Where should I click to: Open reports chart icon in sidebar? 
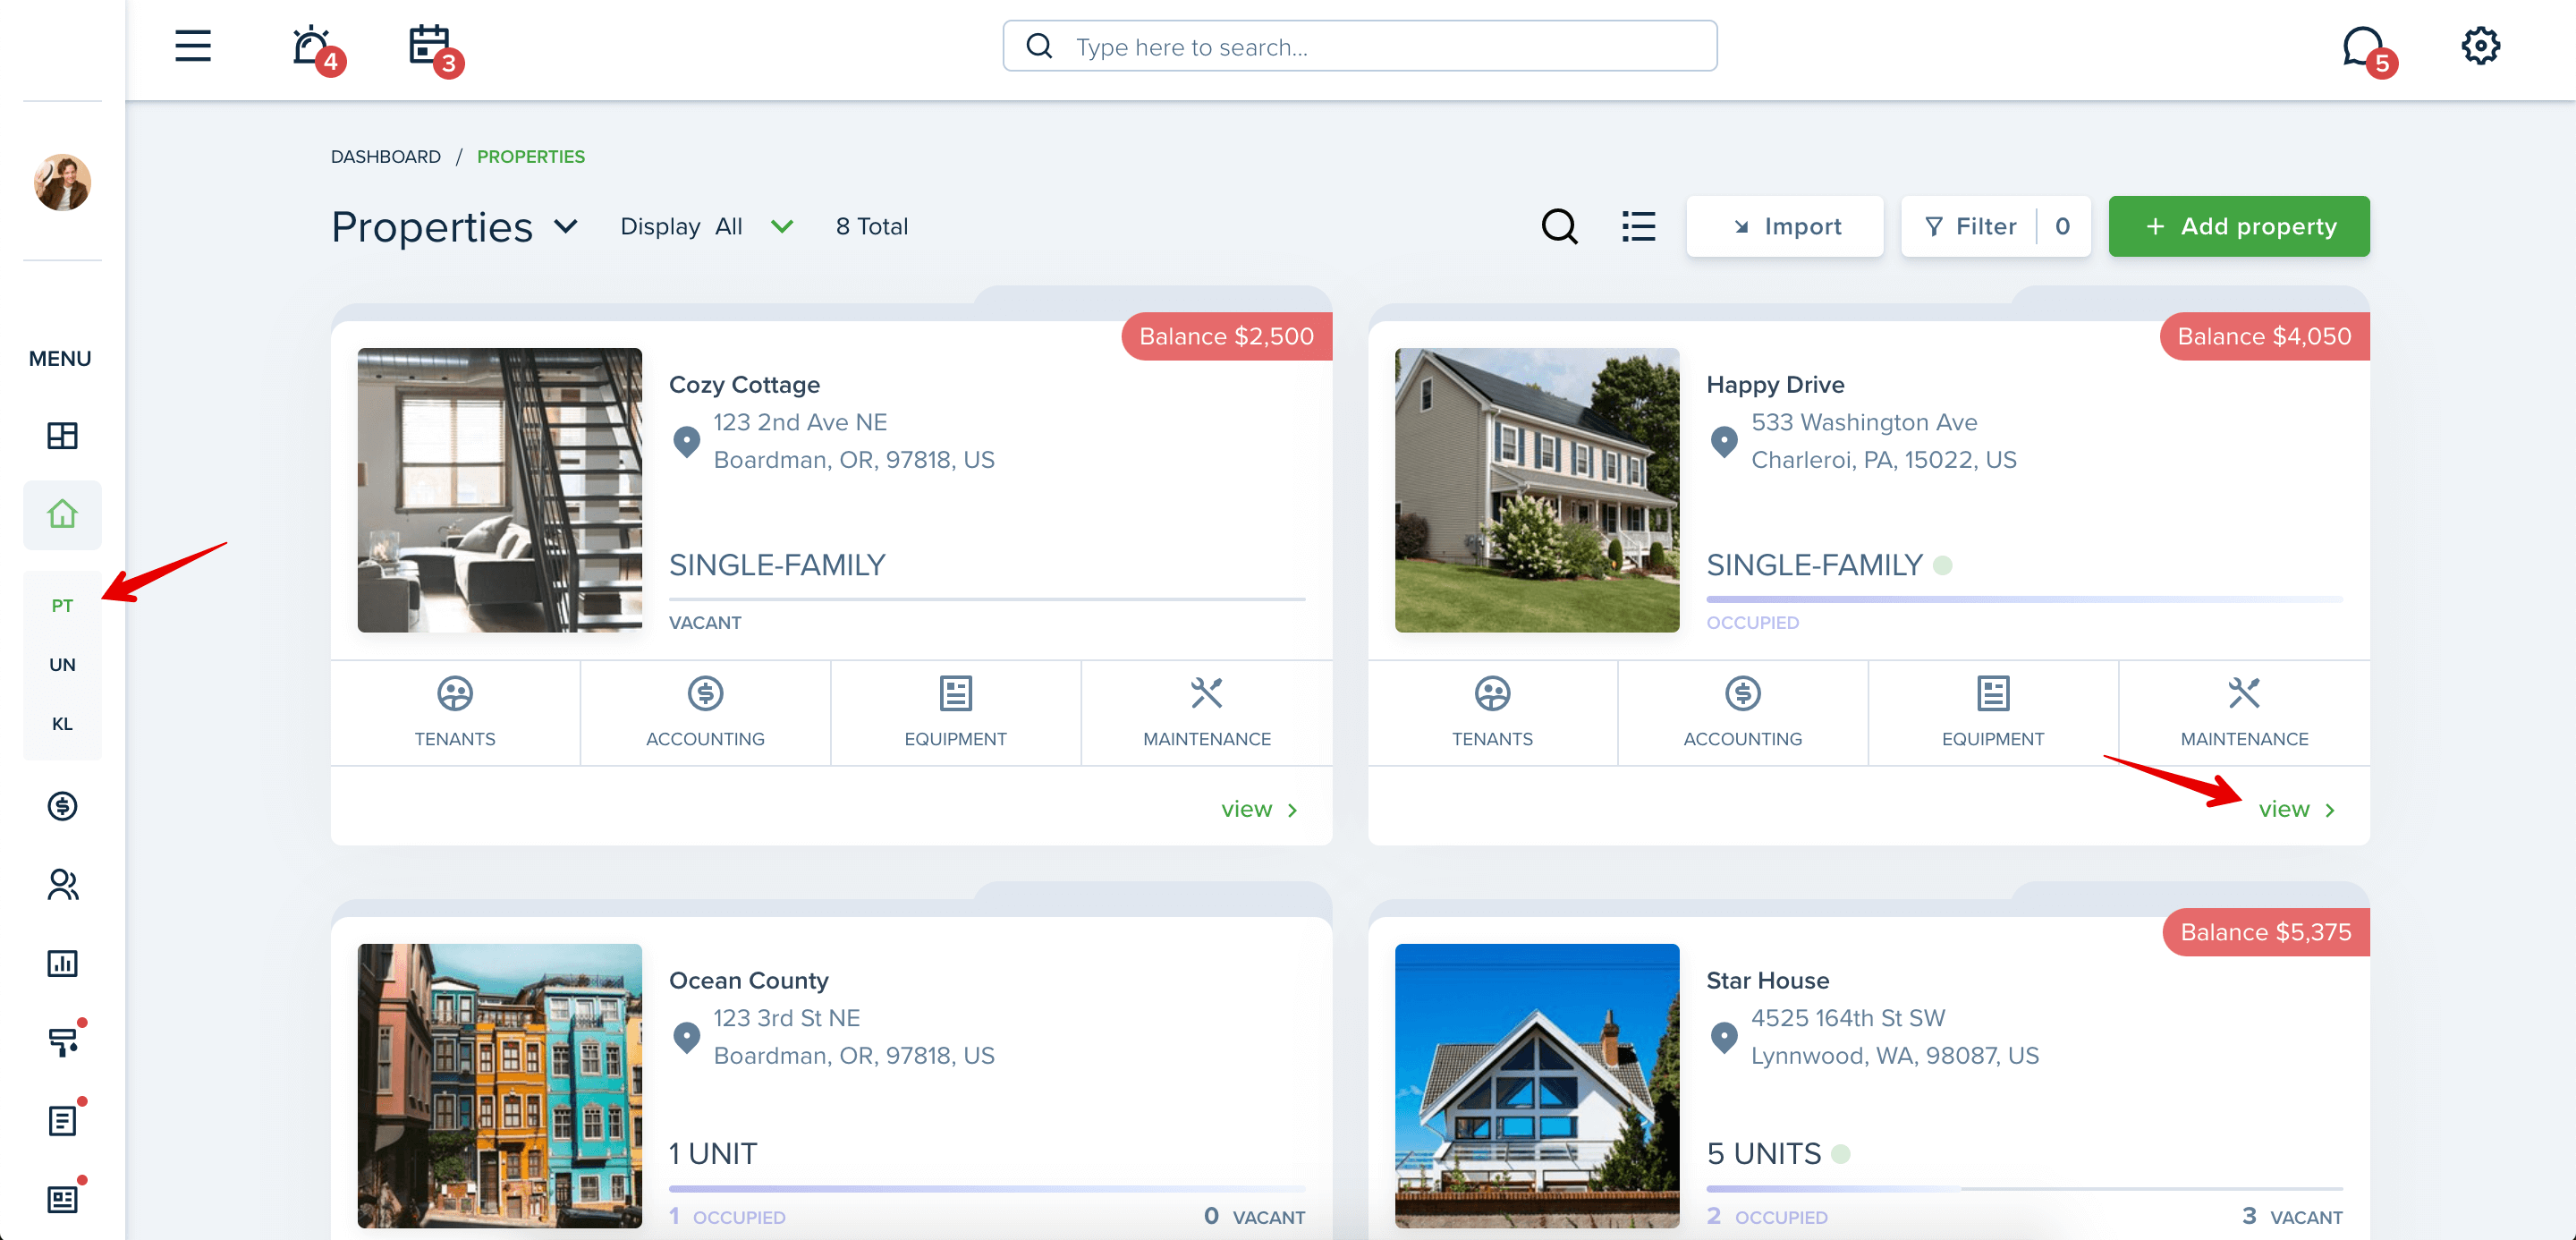pyautogui.click(x=62, y=963)
